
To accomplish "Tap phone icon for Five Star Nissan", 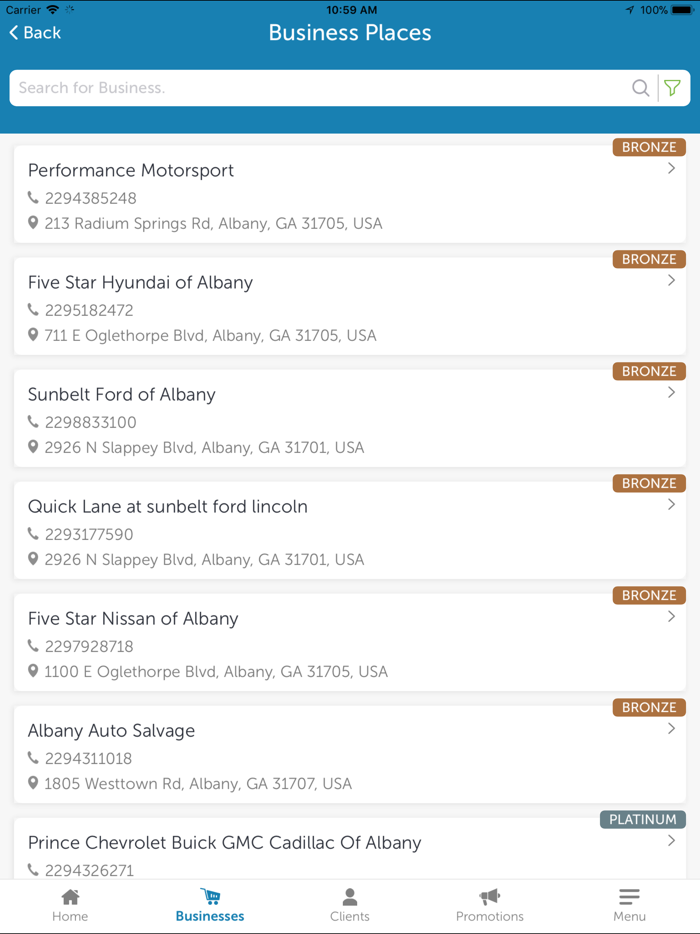I will click(x=33, y=646).
